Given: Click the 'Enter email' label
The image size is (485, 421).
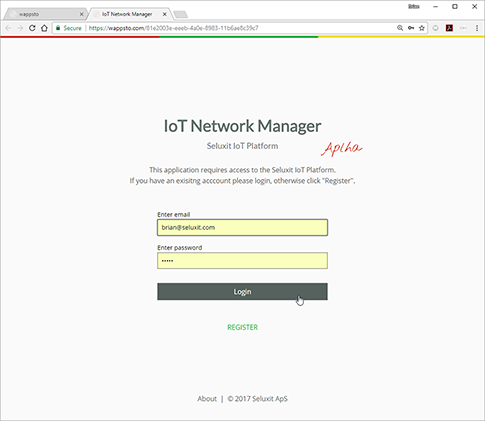Looking at the screenshot, I should pos(174,214).
